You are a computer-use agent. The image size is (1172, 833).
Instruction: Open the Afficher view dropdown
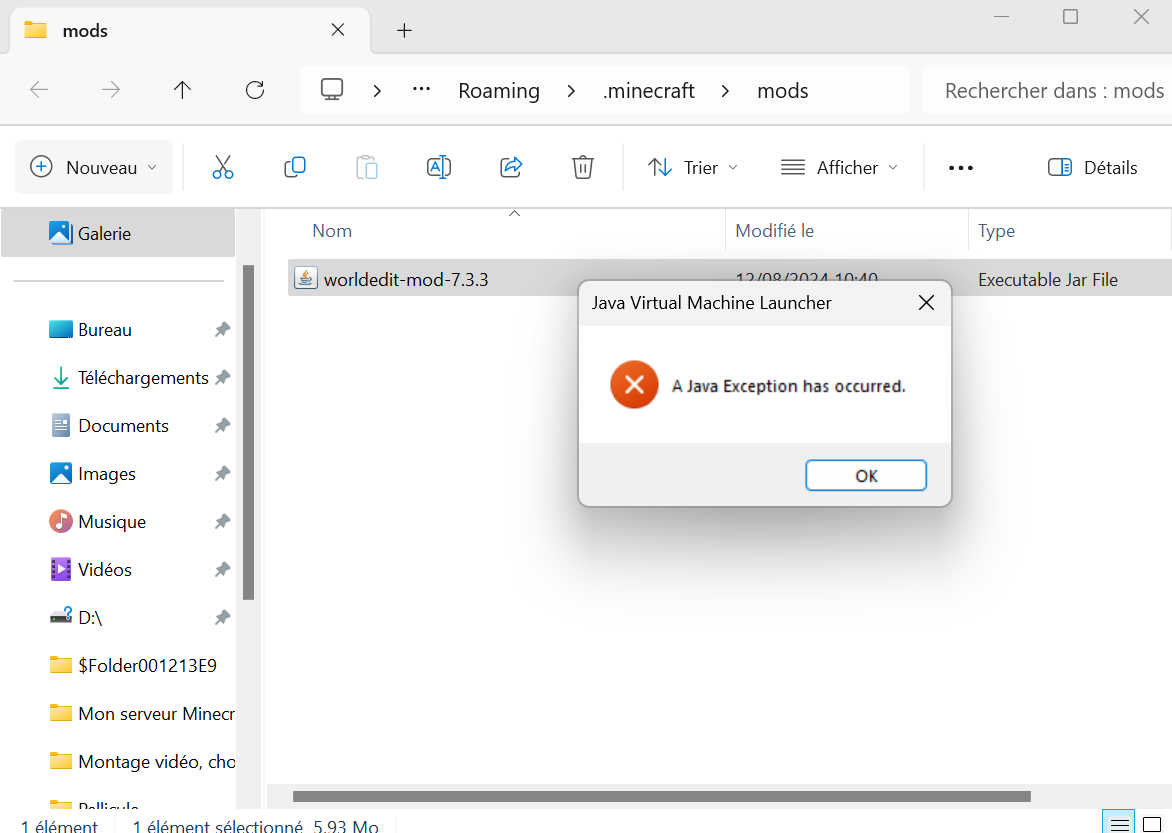[x=839, y=167]
